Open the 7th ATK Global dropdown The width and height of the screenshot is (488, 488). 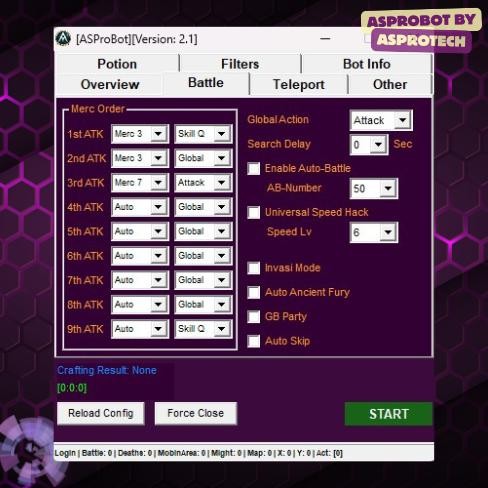click(203, 280)
